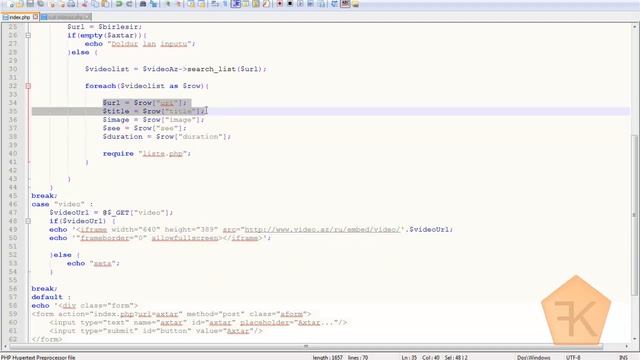
Task: Click the Save recorded macro icon
Action: tap(322, 4)
